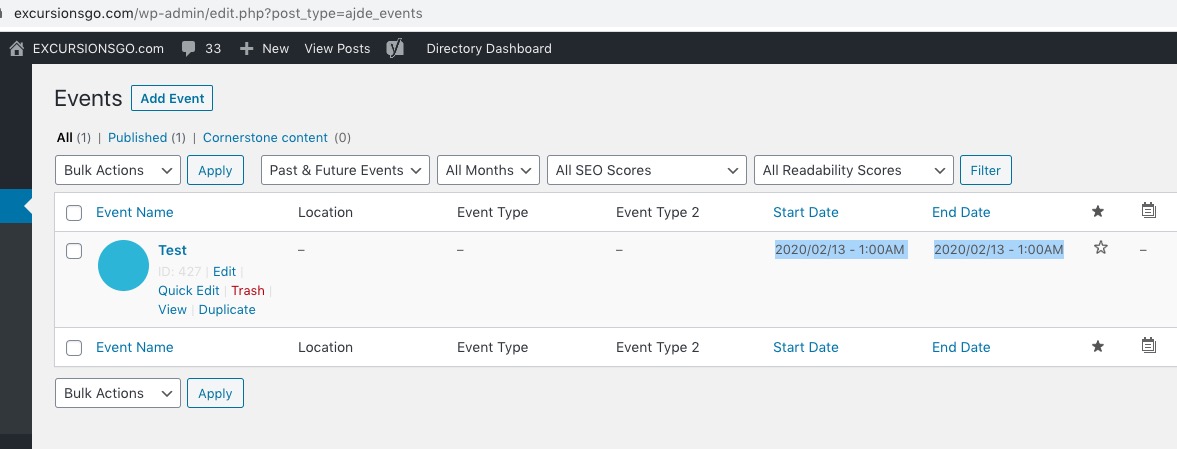Open the Yoast SEO icon in admin bar
This screenshot has width=1177, height=449.
395,48
